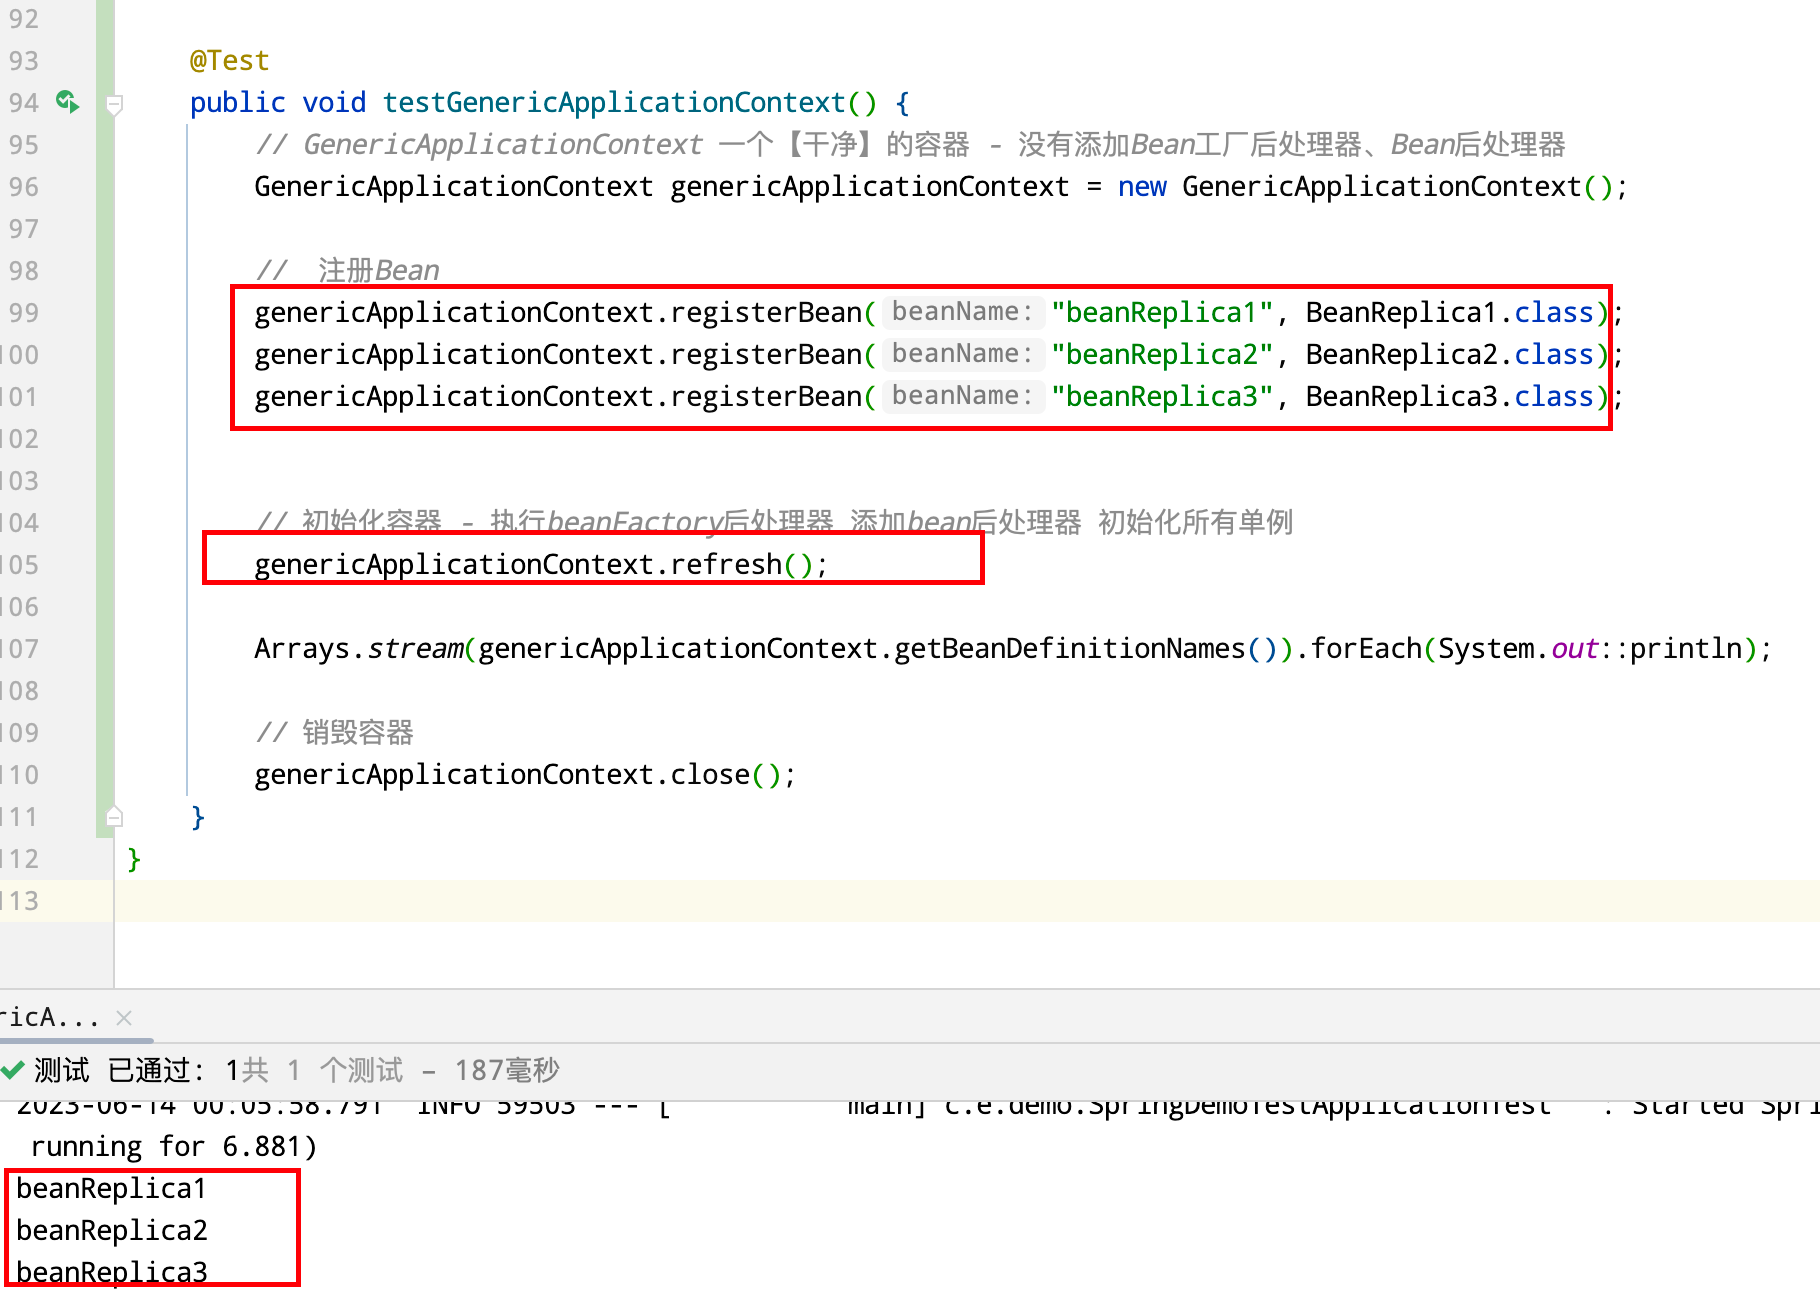Viewport: 1820px width, 1296px height.
Task: Click the close() method call
Action: (x=725, y=775)
